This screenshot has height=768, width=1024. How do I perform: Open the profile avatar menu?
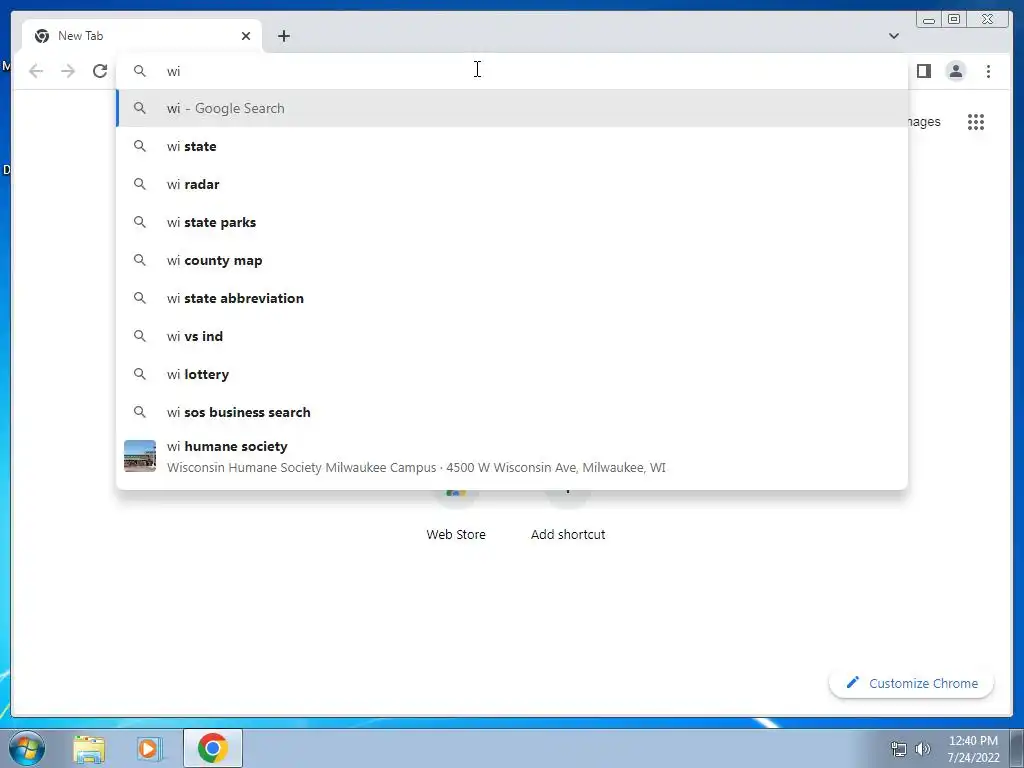(955, 71)
